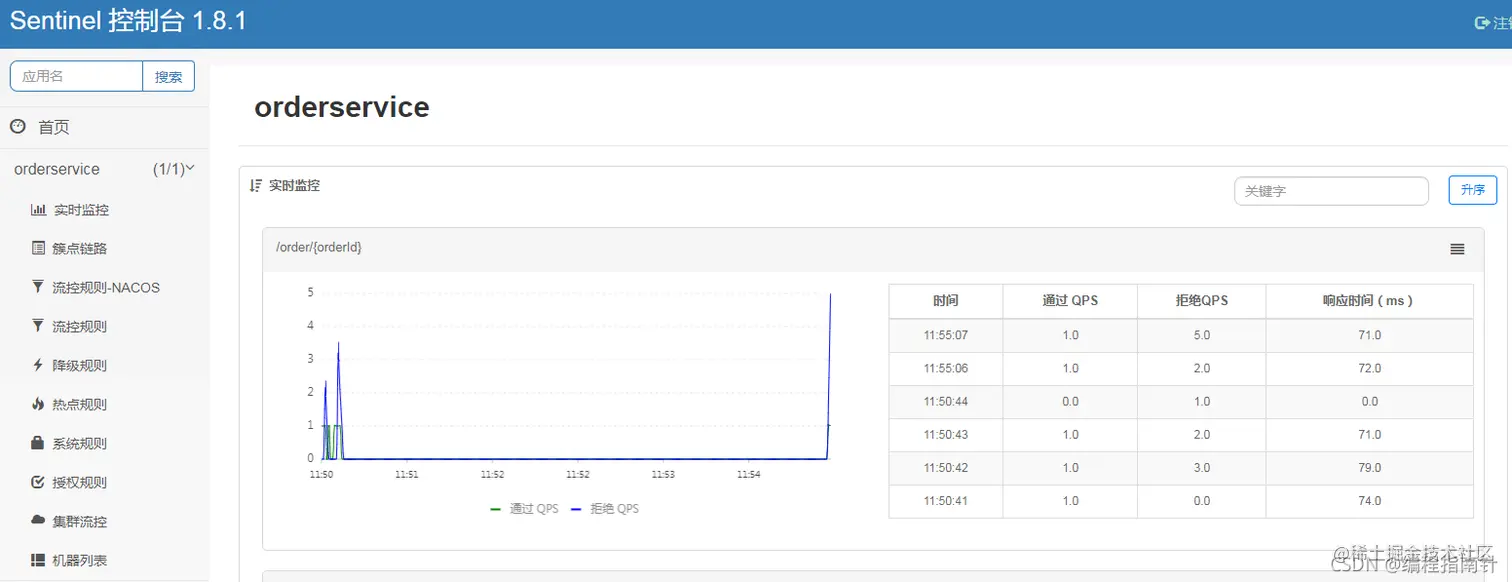The image size is (1512, 582).
Task: Go to 簇点链路 page
Action: [79, 248]
